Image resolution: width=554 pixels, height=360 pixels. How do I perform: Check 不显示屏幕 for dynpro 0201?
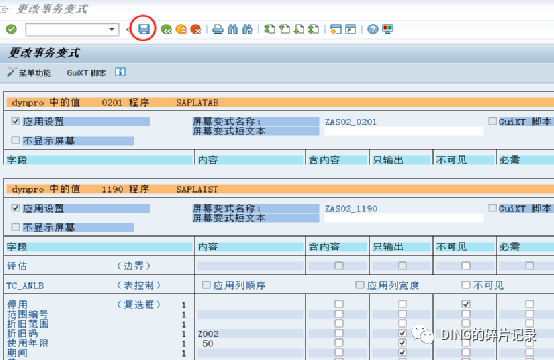tap(15, 140)
